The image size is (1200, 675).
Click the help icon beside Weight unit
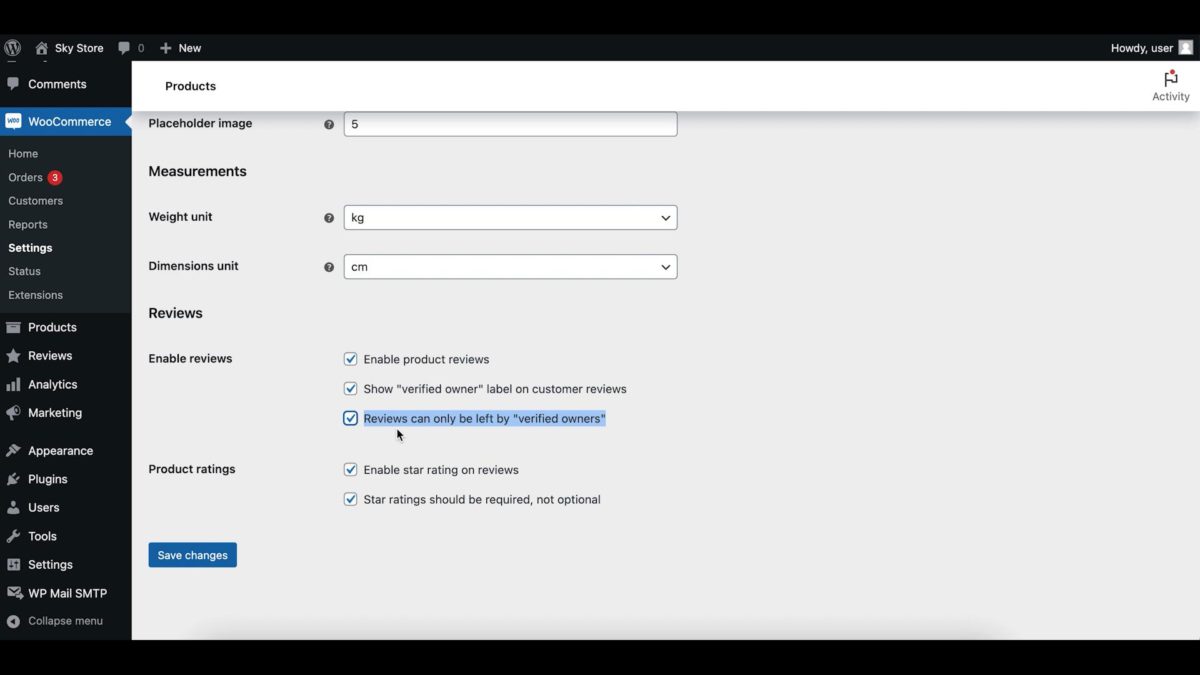(x=329, y=217)
